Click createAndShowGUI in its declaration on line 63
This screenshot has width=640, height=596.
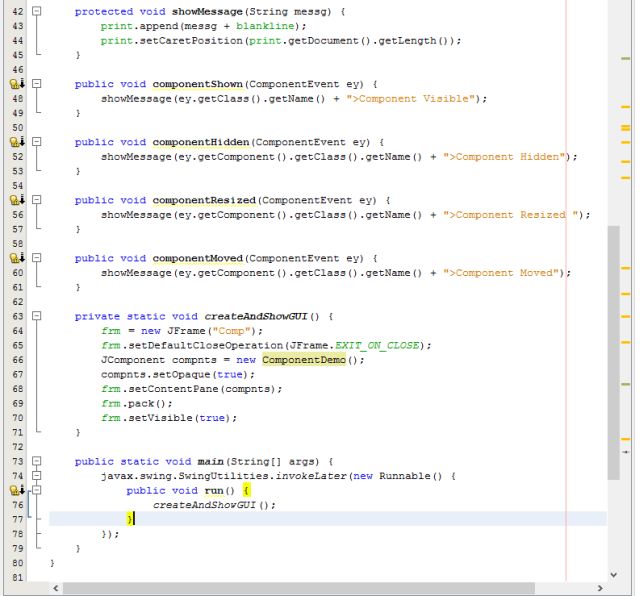256,316
